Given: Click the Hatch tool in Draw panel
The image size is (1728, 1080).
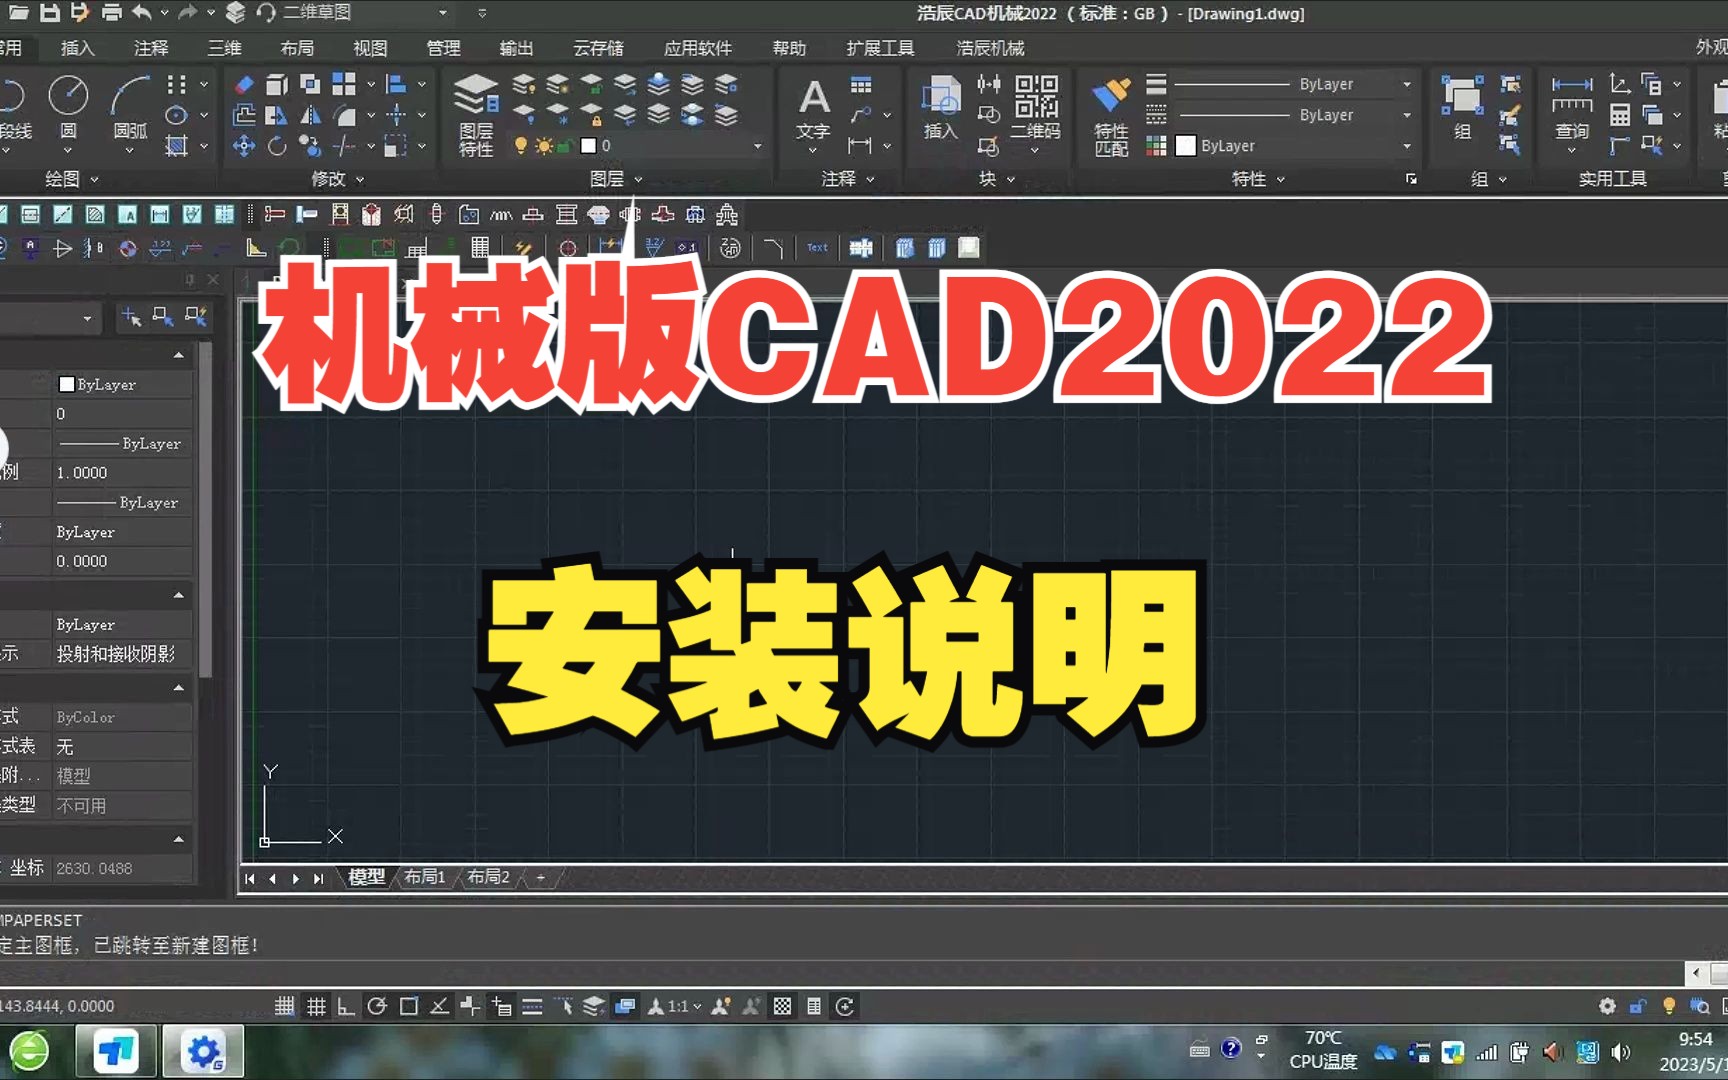Looking at the screenshot, I should [176, 146].
